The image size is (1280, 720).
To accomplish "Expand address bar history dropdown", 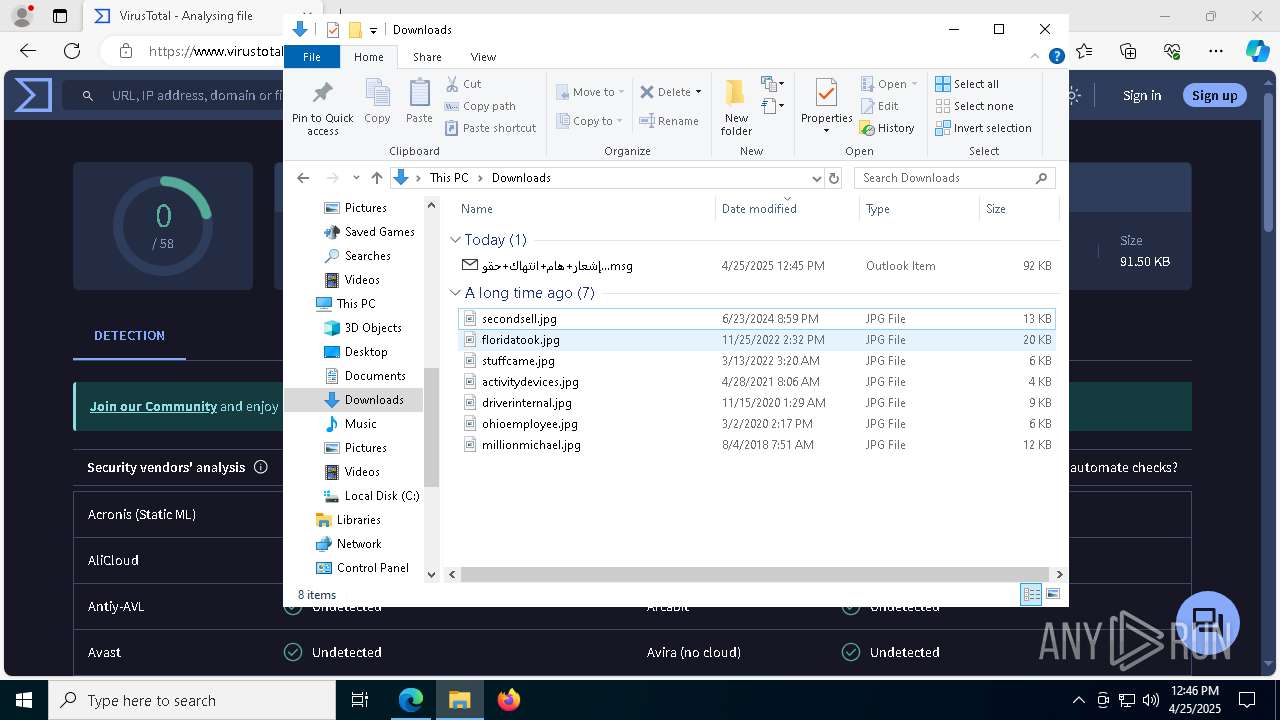I will [815, 178].
